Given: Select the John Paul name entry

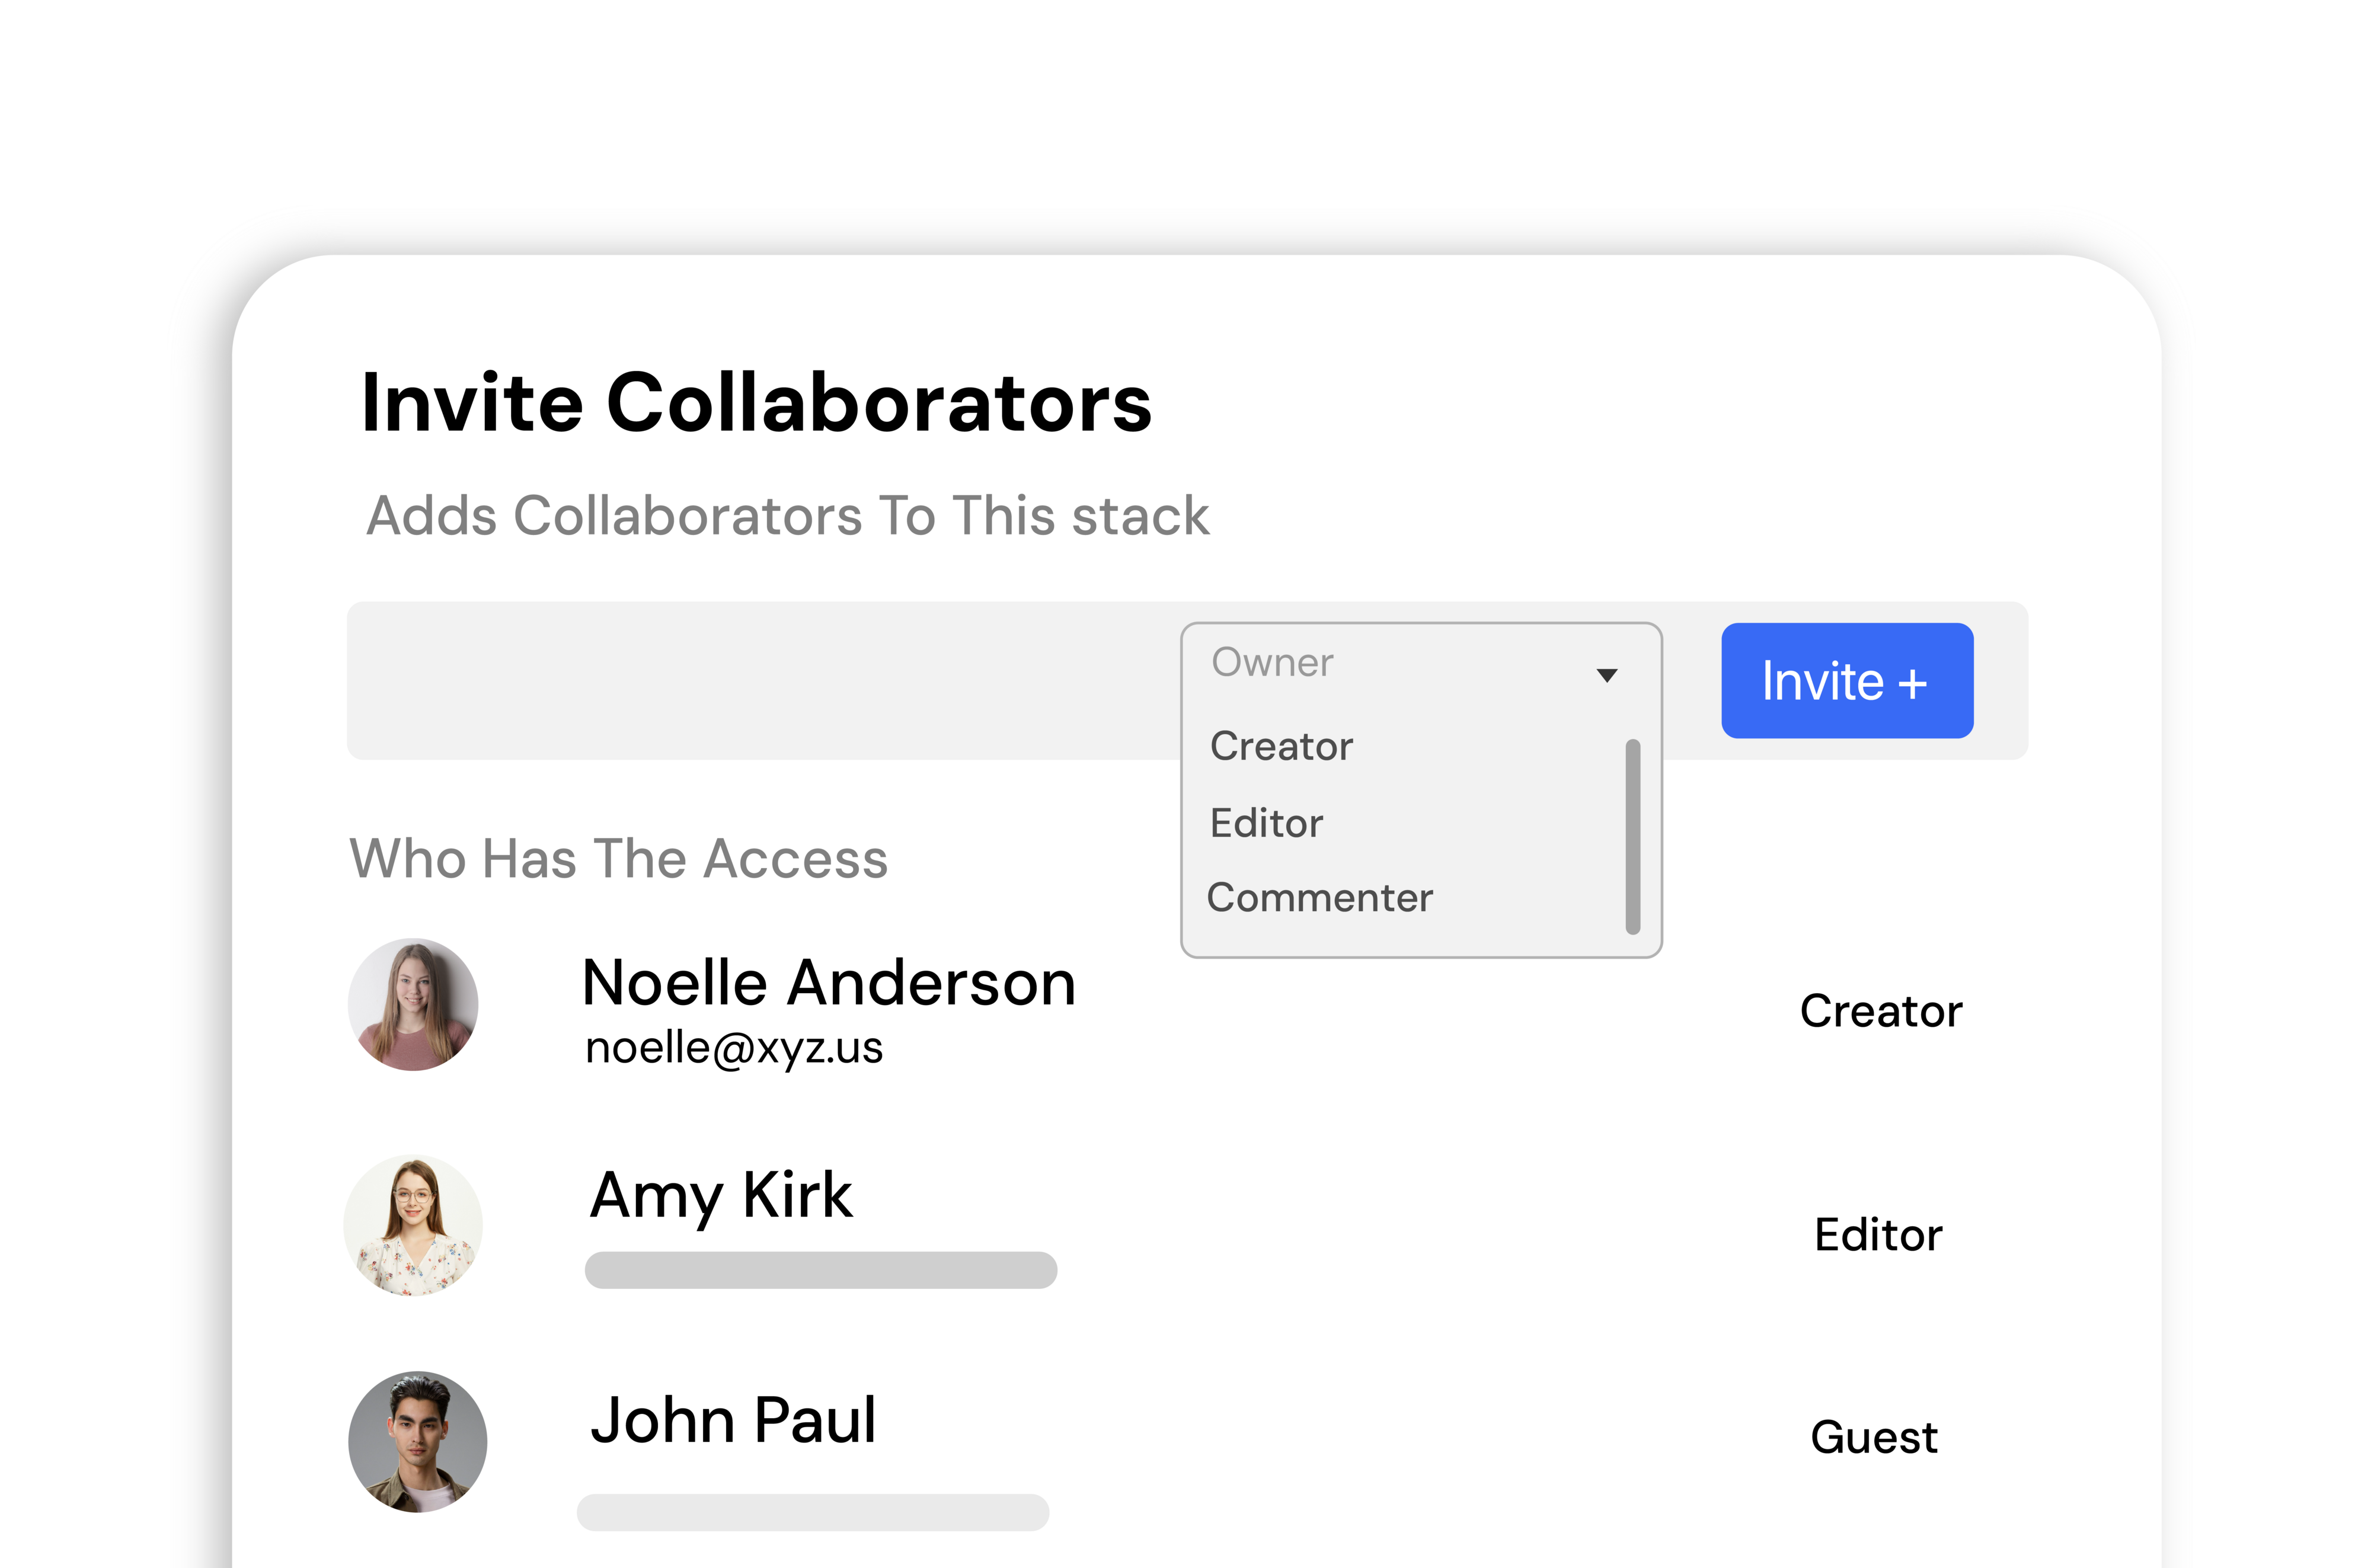Looking at the screenshot, I should click(733, 1420).
